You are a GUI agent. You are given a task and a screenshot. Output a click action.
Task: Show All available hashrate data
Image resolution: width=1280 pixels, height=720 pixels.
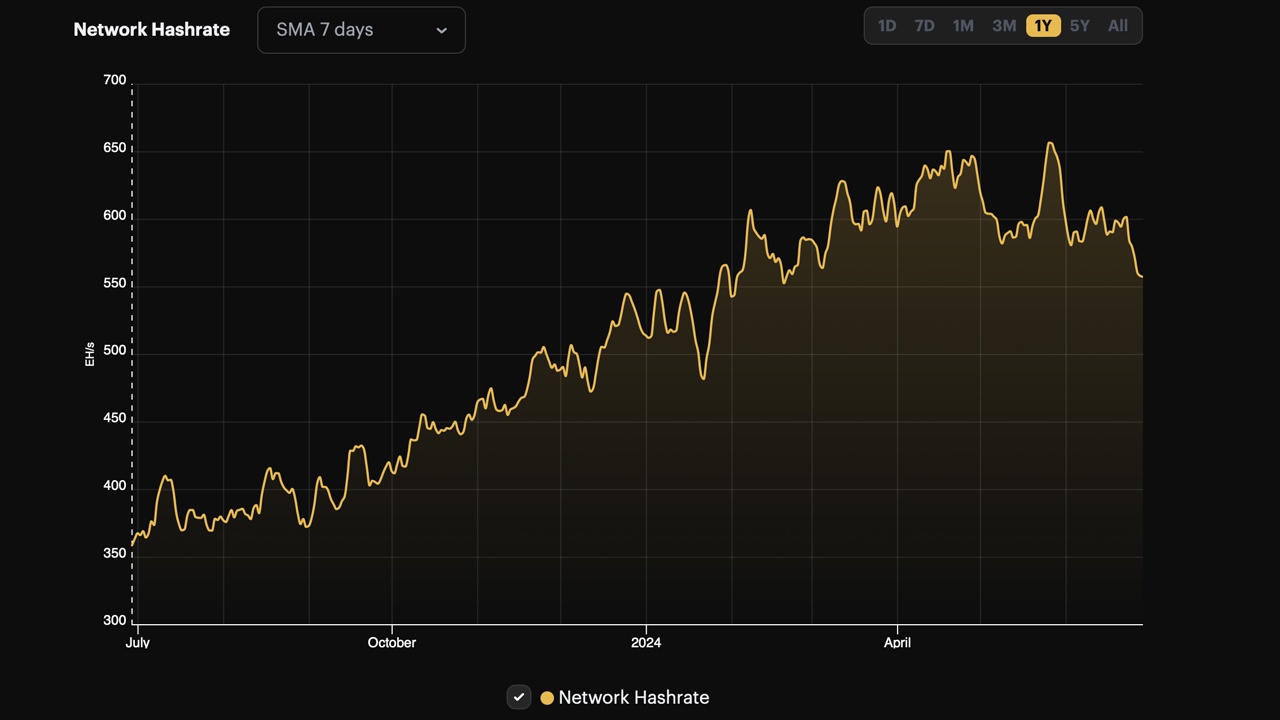pyautogui.click(x=1117, y=26)
